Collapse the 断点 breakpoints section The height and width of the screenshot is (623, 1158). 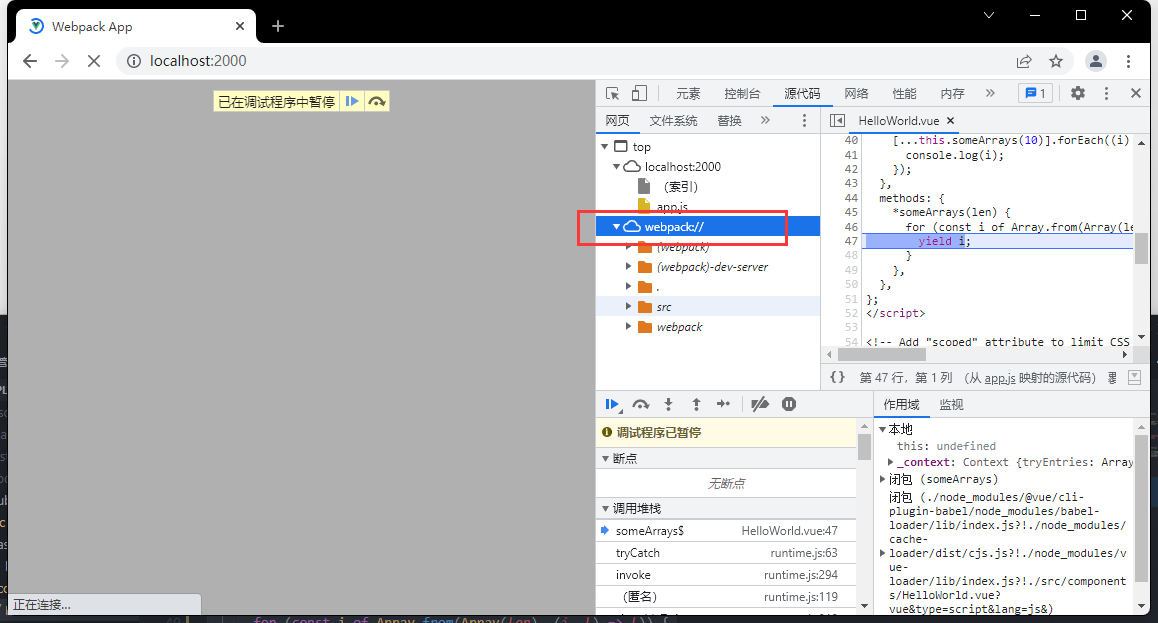(605, 458)
